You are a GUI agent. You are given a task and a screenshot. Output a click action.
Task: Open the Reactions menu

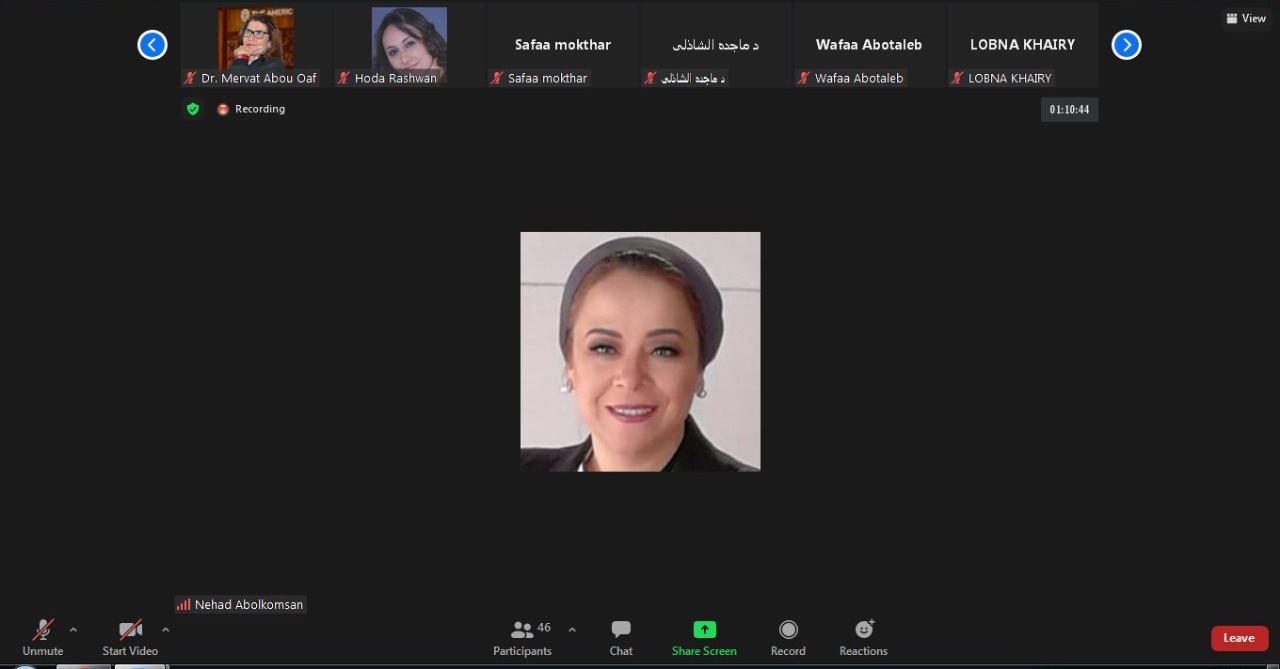(863, 636)
